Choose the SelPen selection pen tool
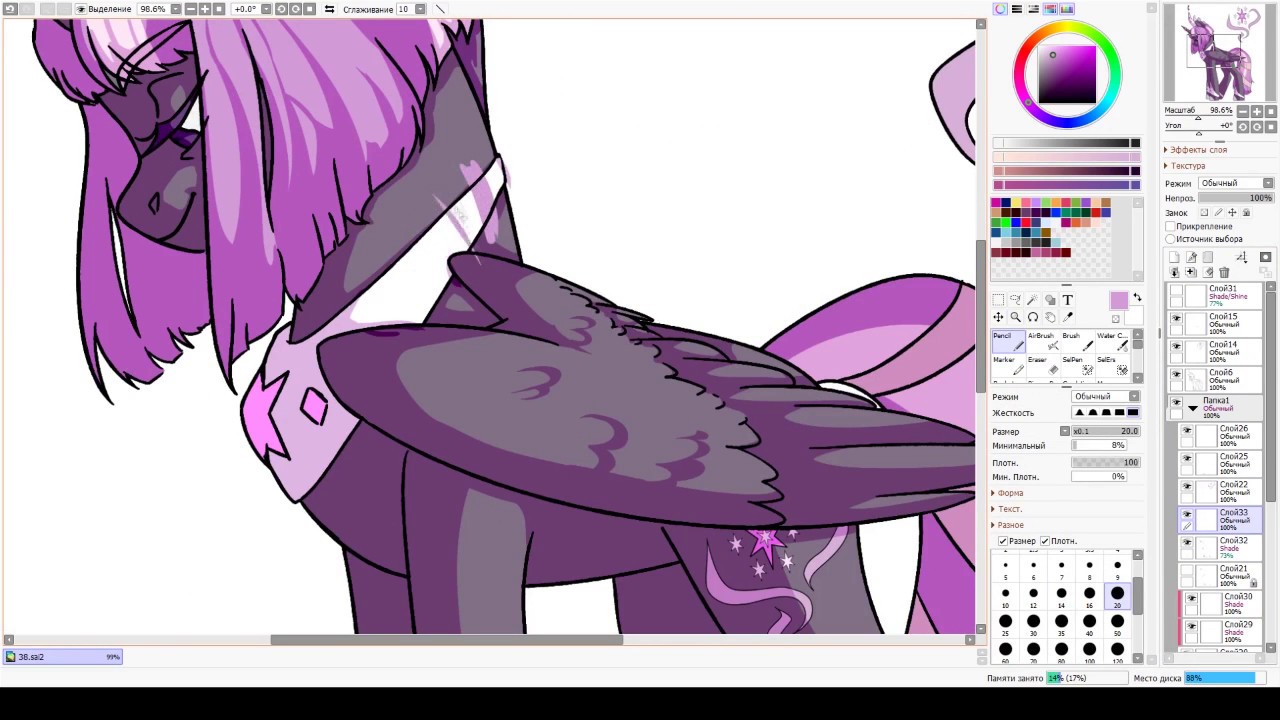 pos(1077,365)
